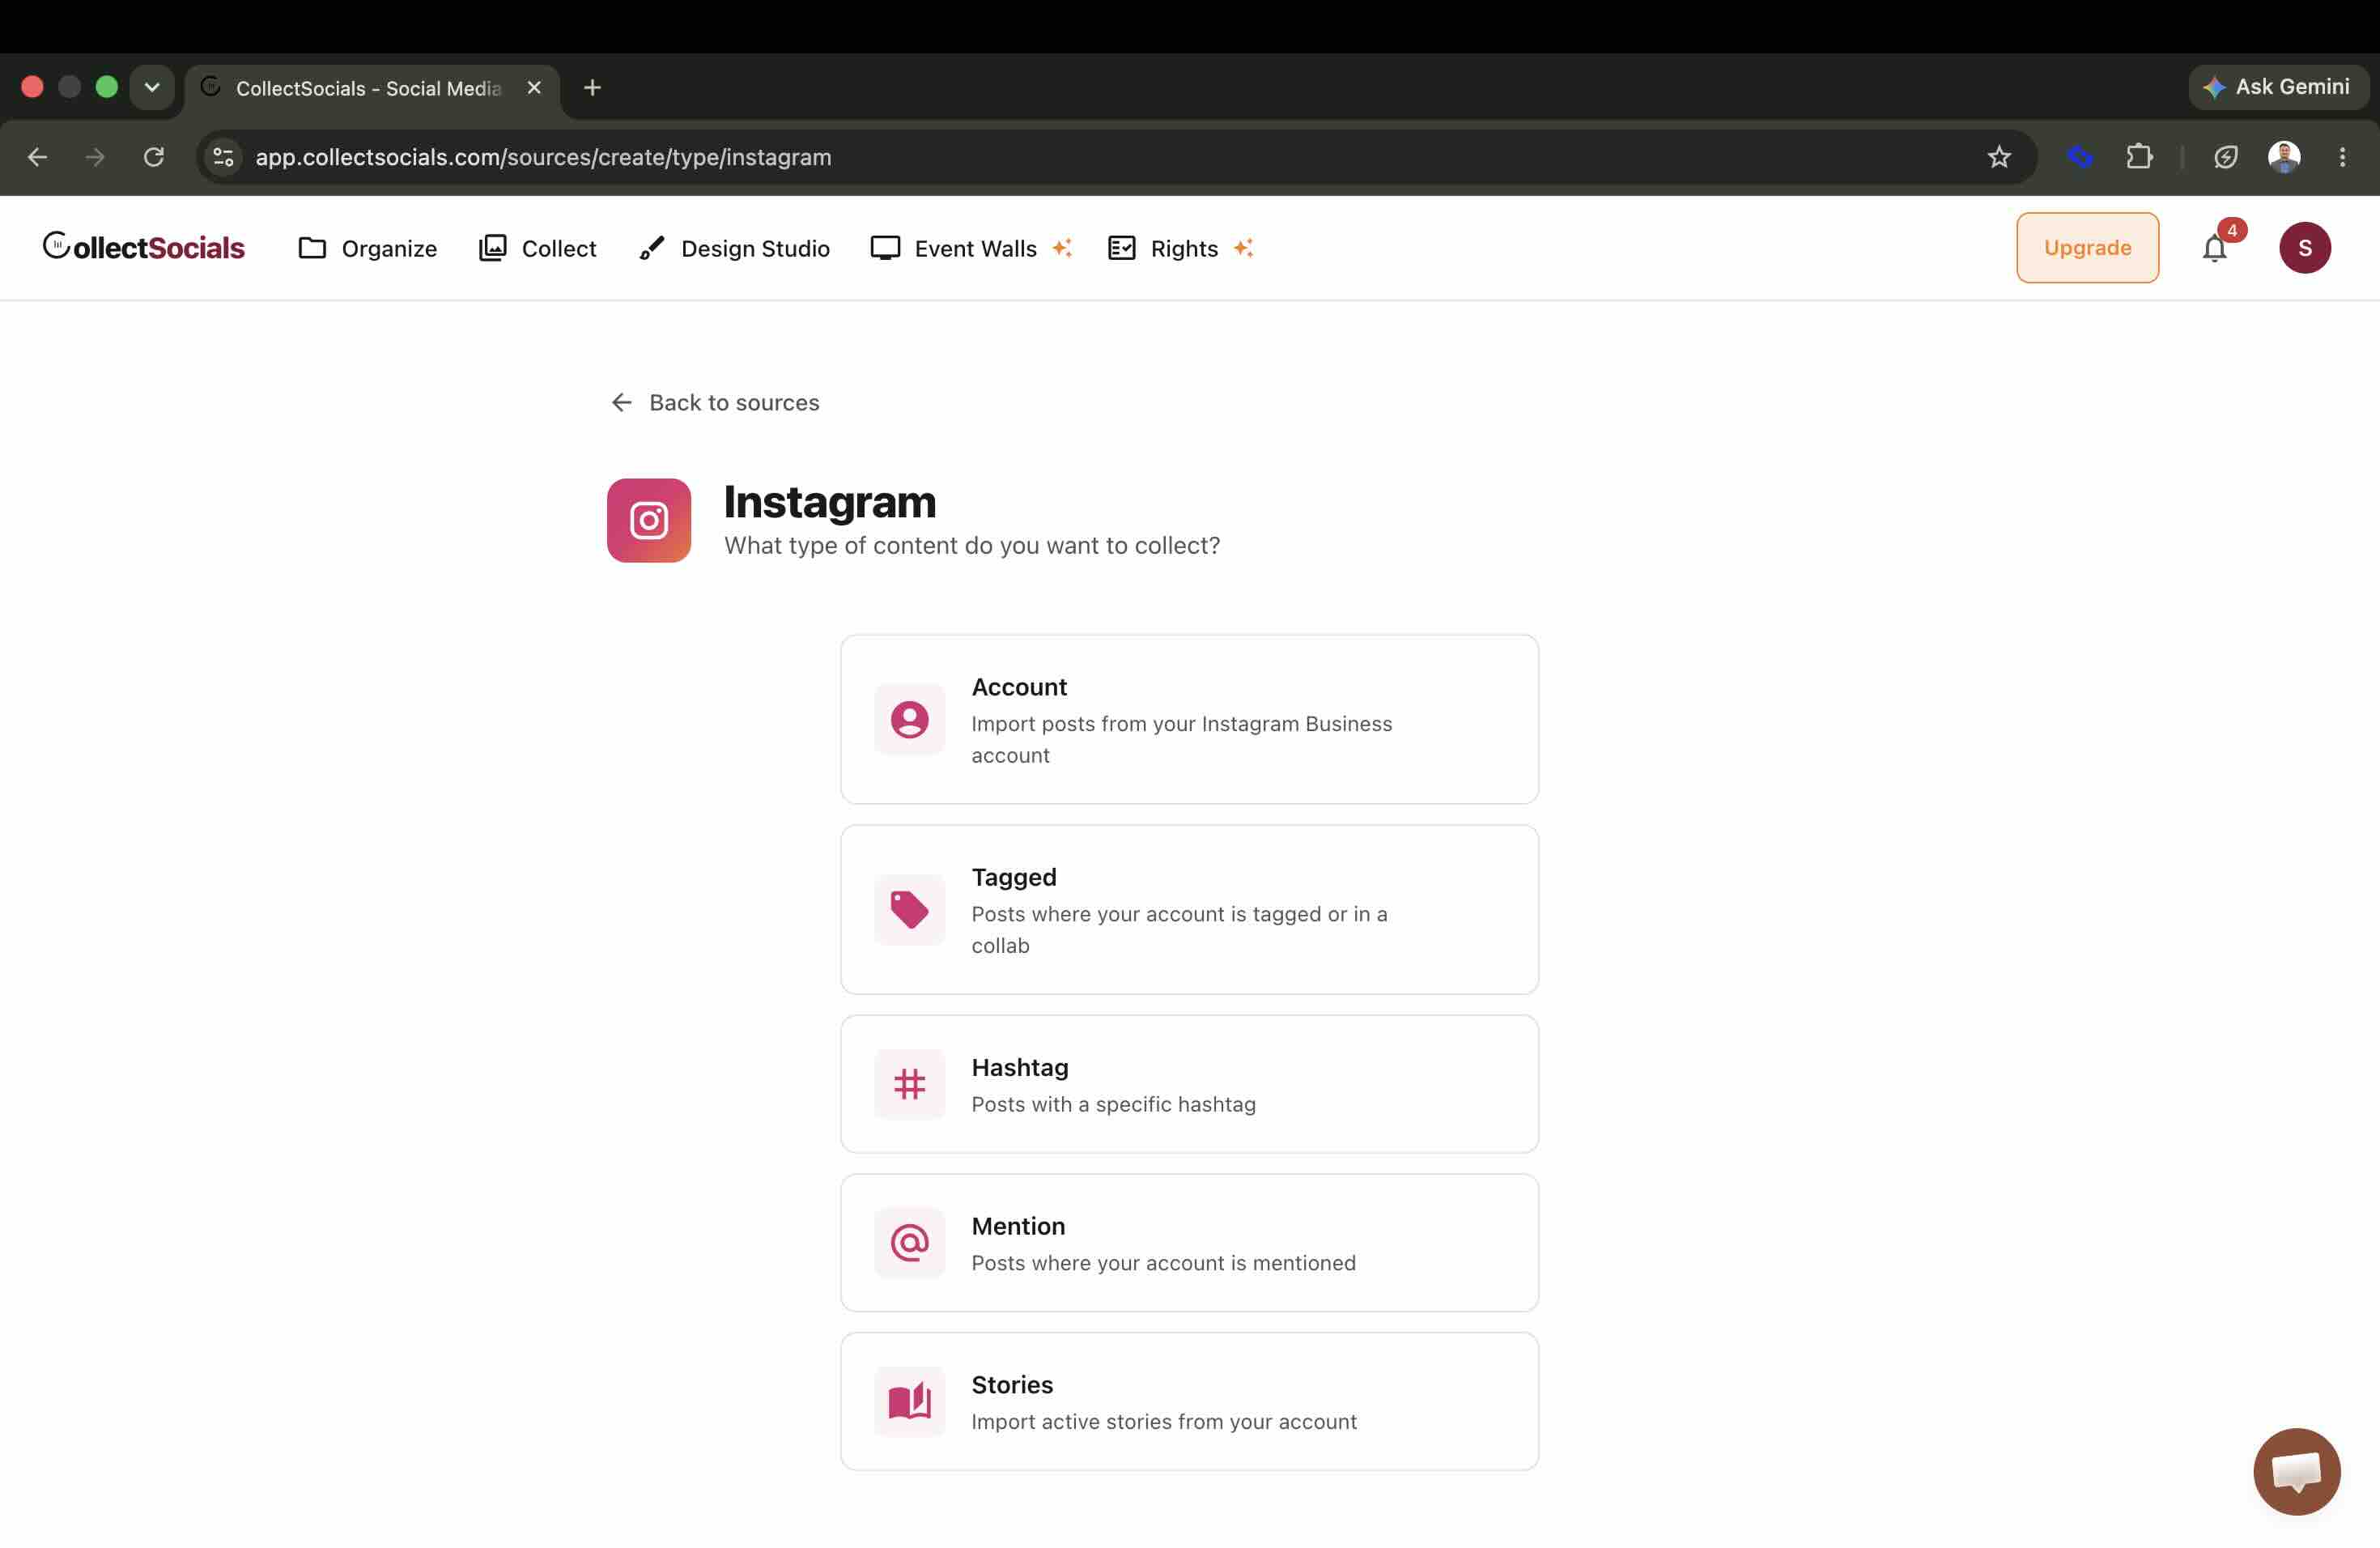
Task: Open the chat support bubble
Action: tap(2296, 1471)
